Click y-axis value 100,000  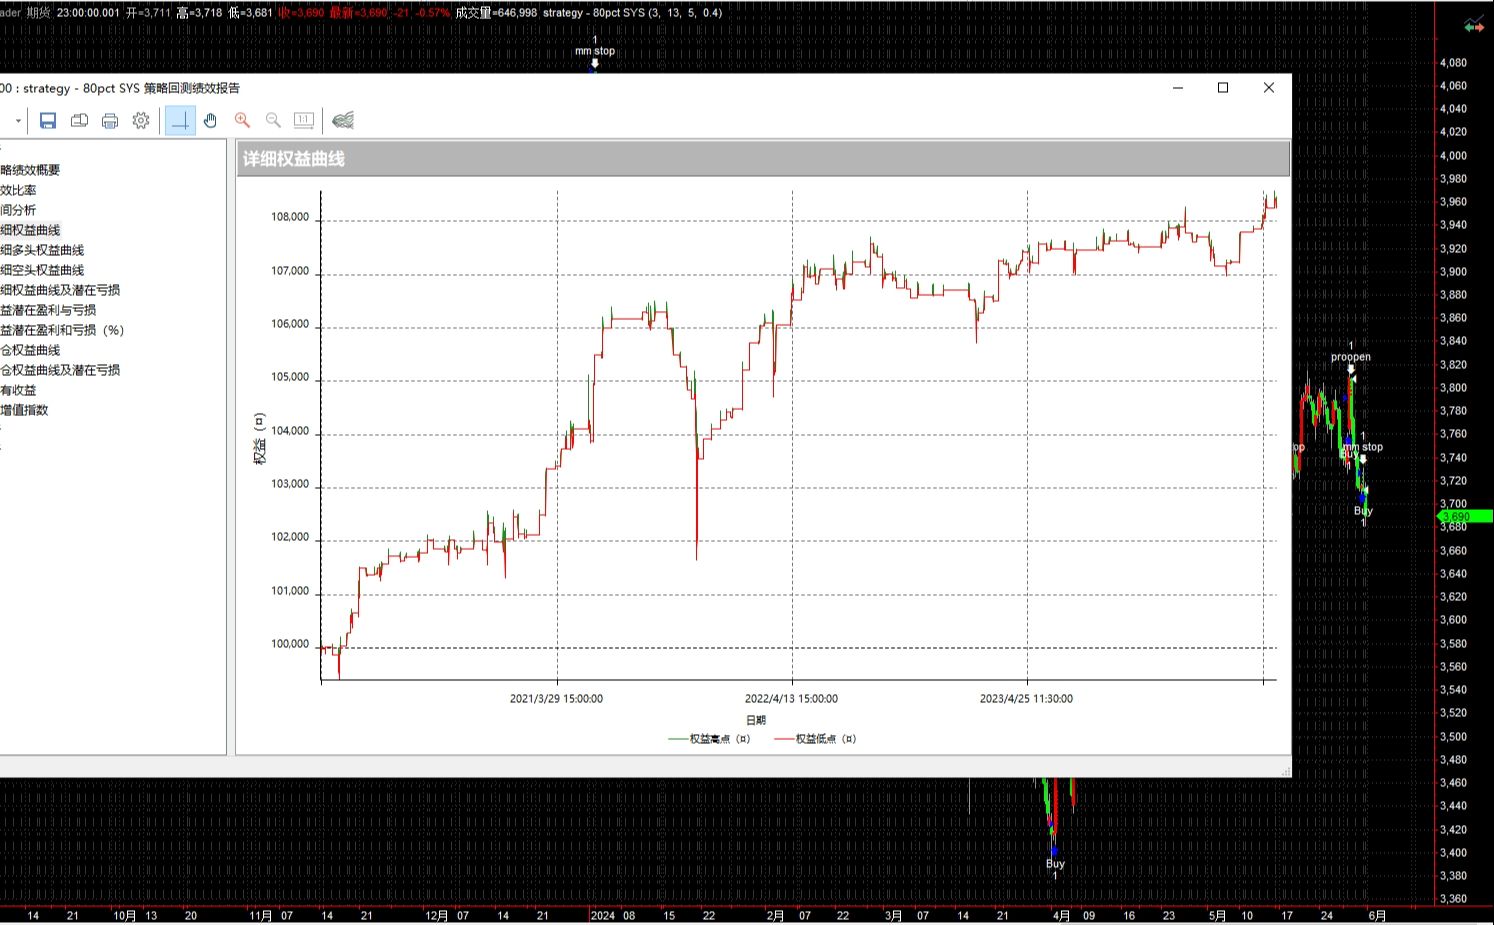tap(290, 644)
